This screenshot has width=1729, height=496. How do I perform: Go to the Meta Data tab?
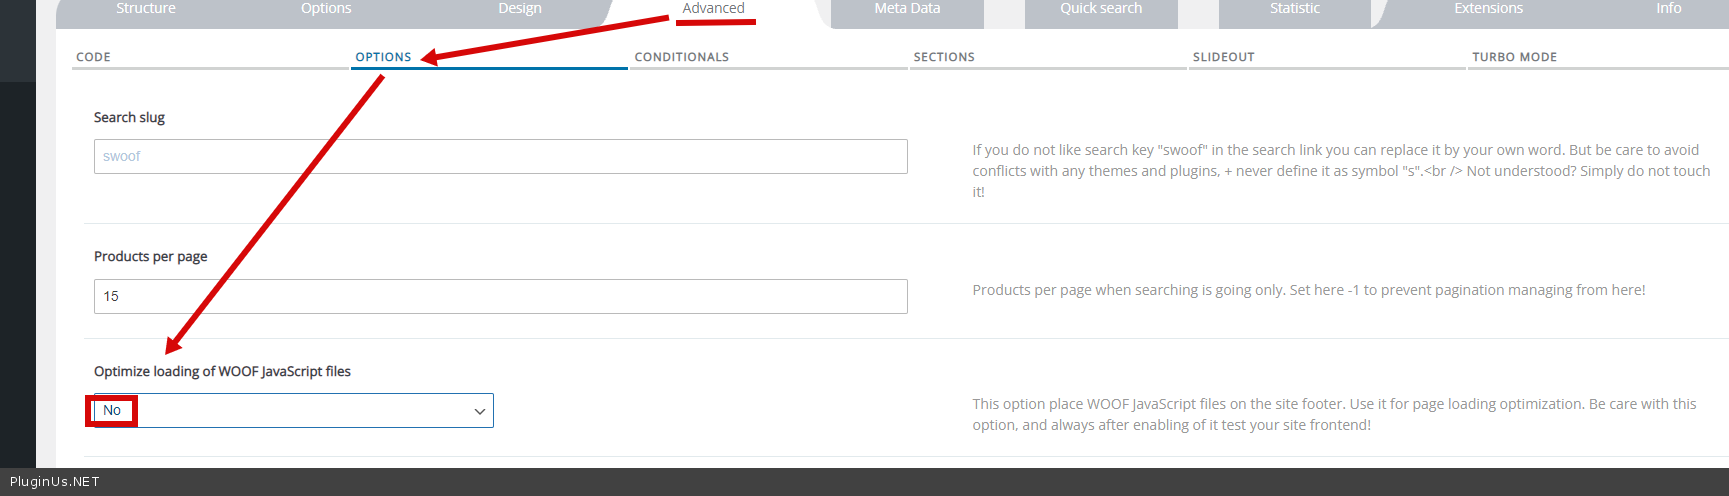click(x=907, y=9)
